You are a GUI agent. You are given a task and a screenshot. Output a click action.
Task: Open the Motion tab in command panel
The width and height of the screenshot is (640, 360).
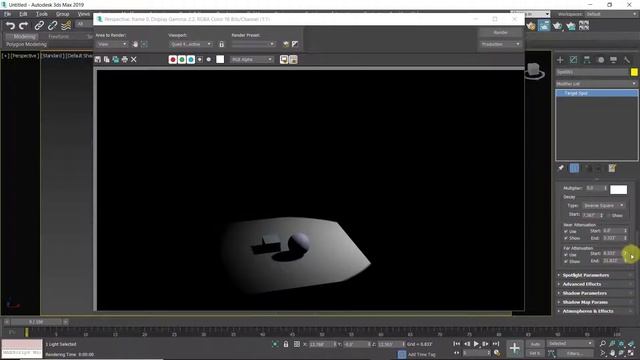point(600,60)
